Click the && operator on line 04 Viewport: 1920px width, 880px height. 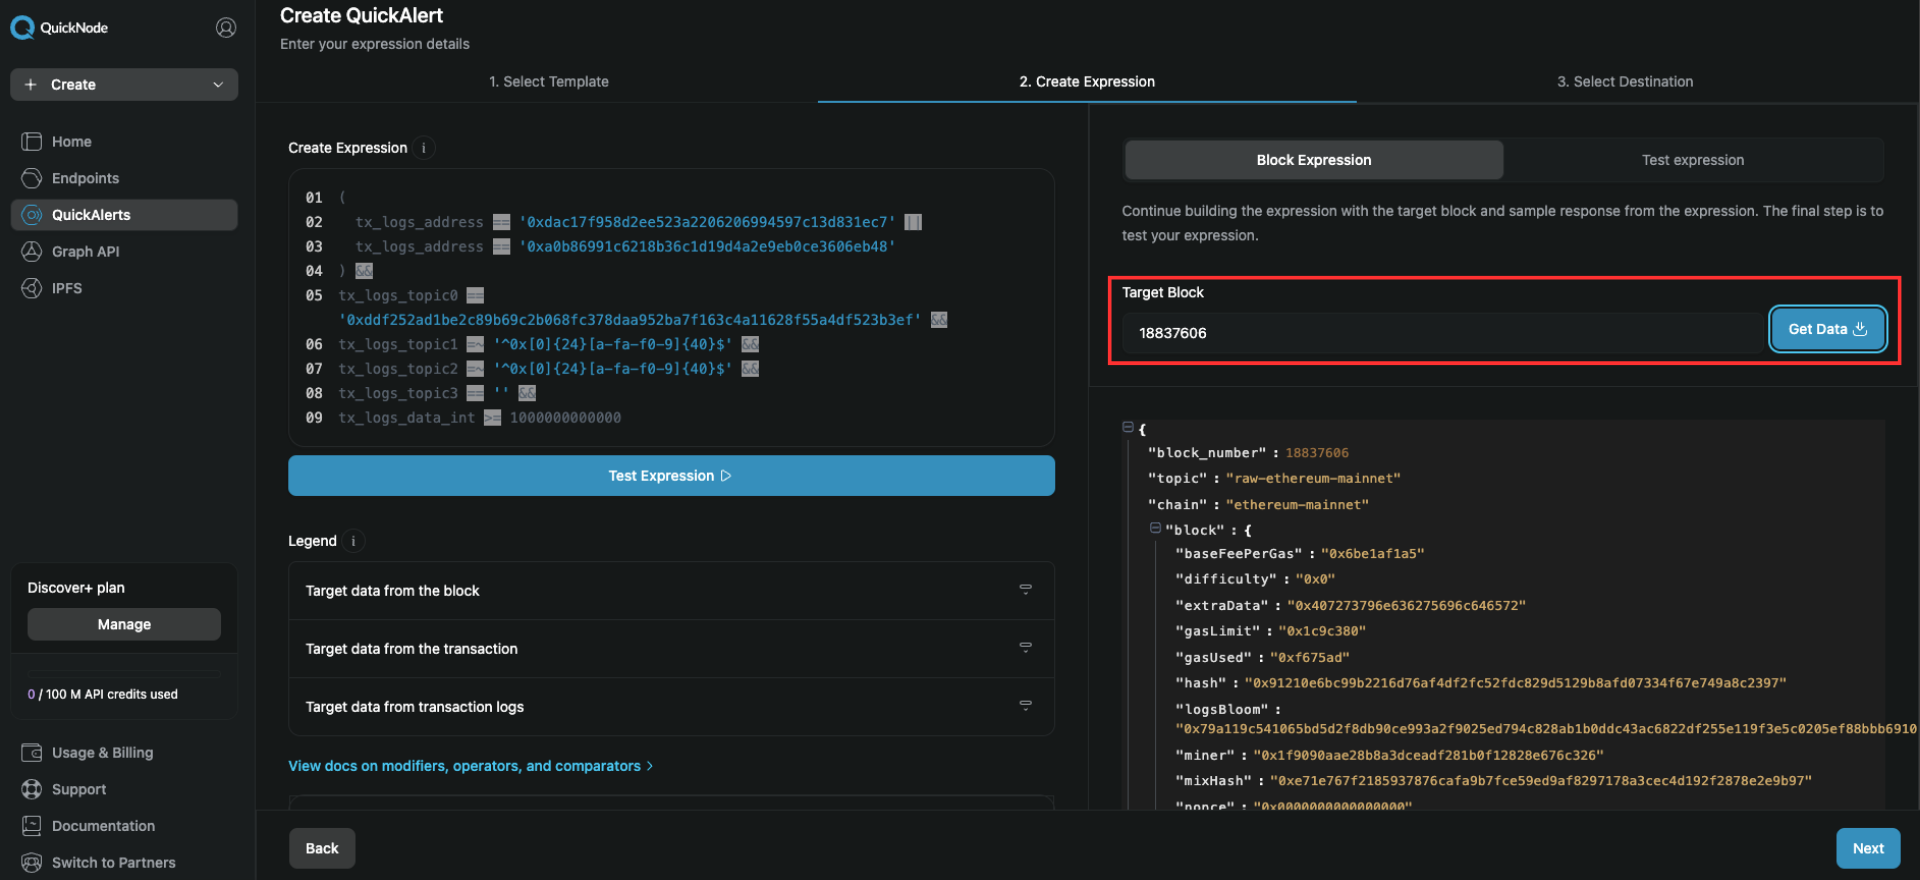[364, 271]
